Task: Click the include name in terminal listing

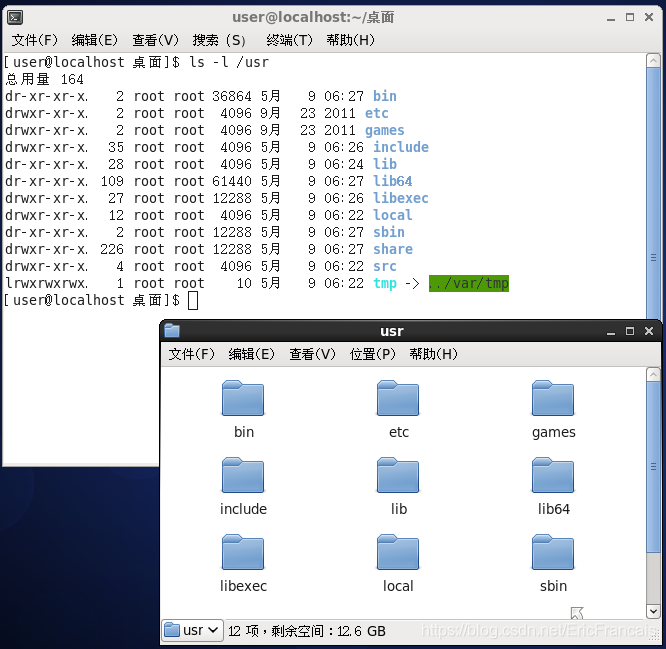Action: pyautogui.click(x=401, y=147)
